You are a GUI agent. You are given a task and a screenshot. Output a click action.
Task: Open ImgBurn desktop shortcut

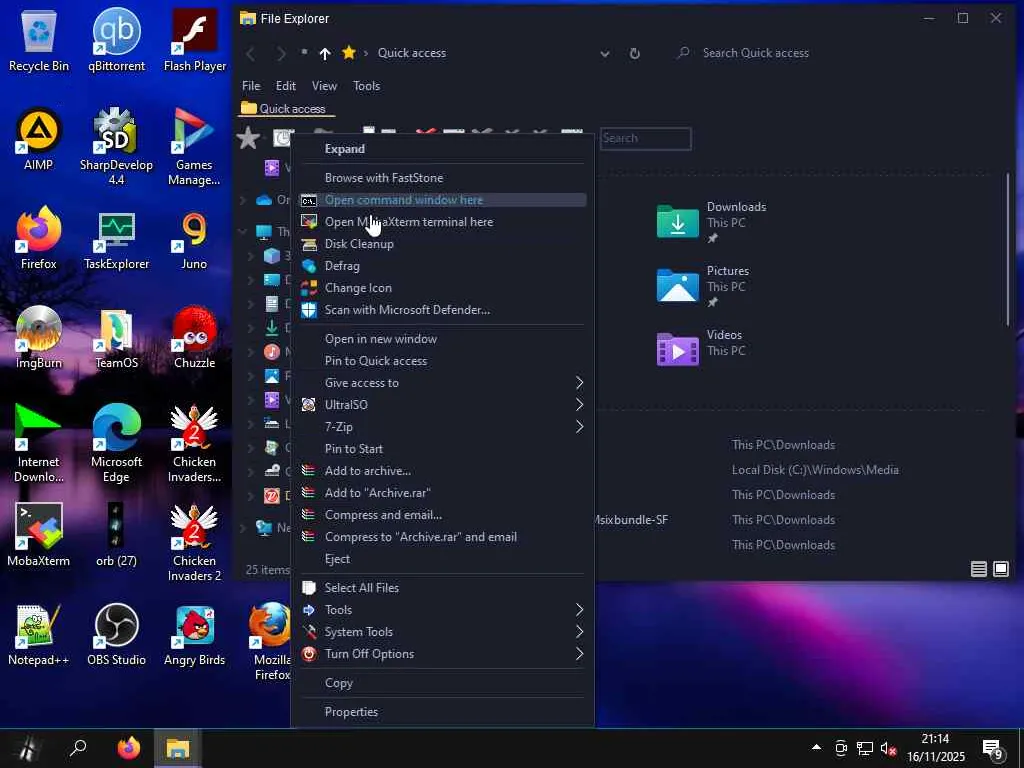[x=39, y=338]
